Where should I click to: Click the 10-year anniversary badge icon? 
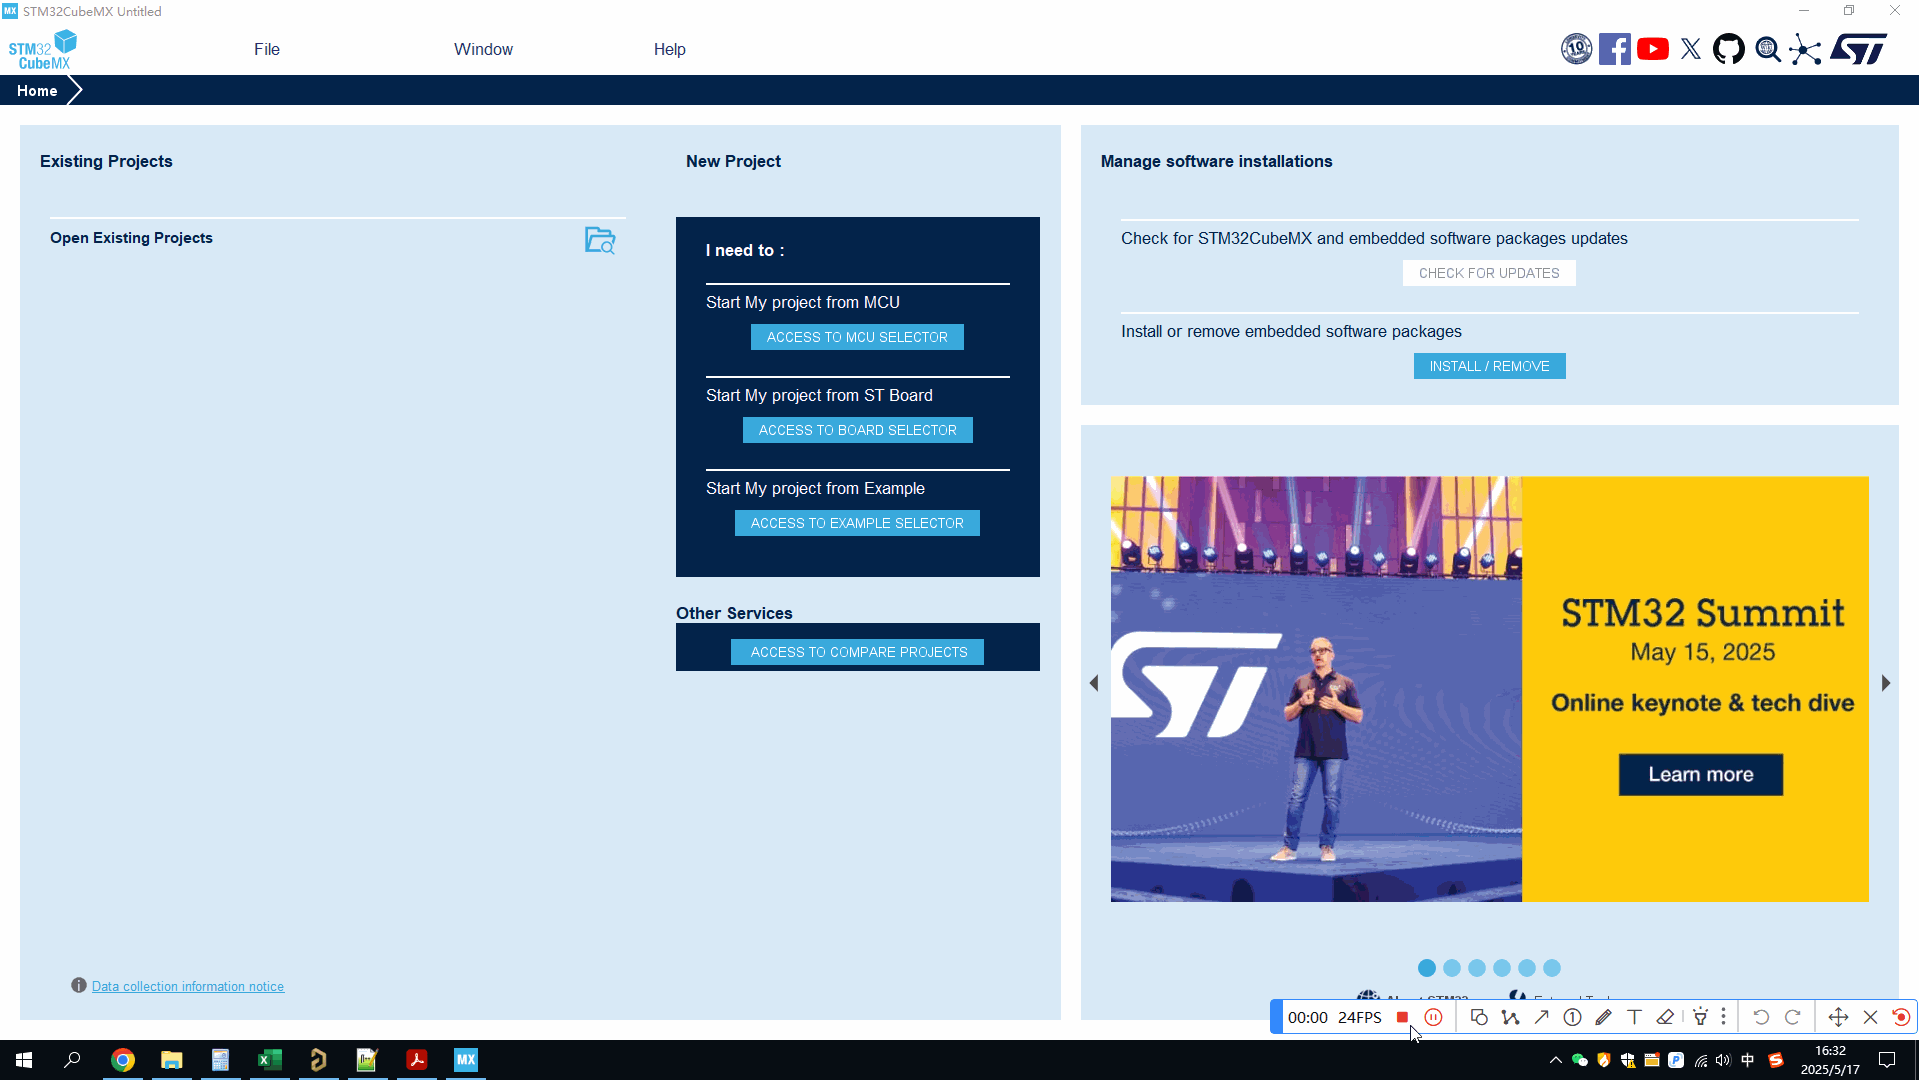[x=1576, y=49]
